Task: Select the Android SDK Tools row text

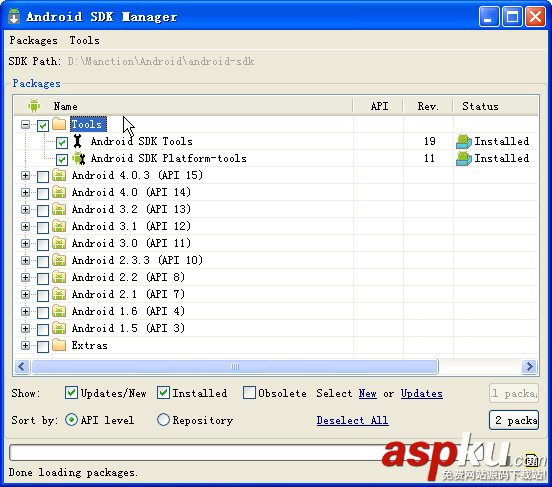Action: coord(142,141)
